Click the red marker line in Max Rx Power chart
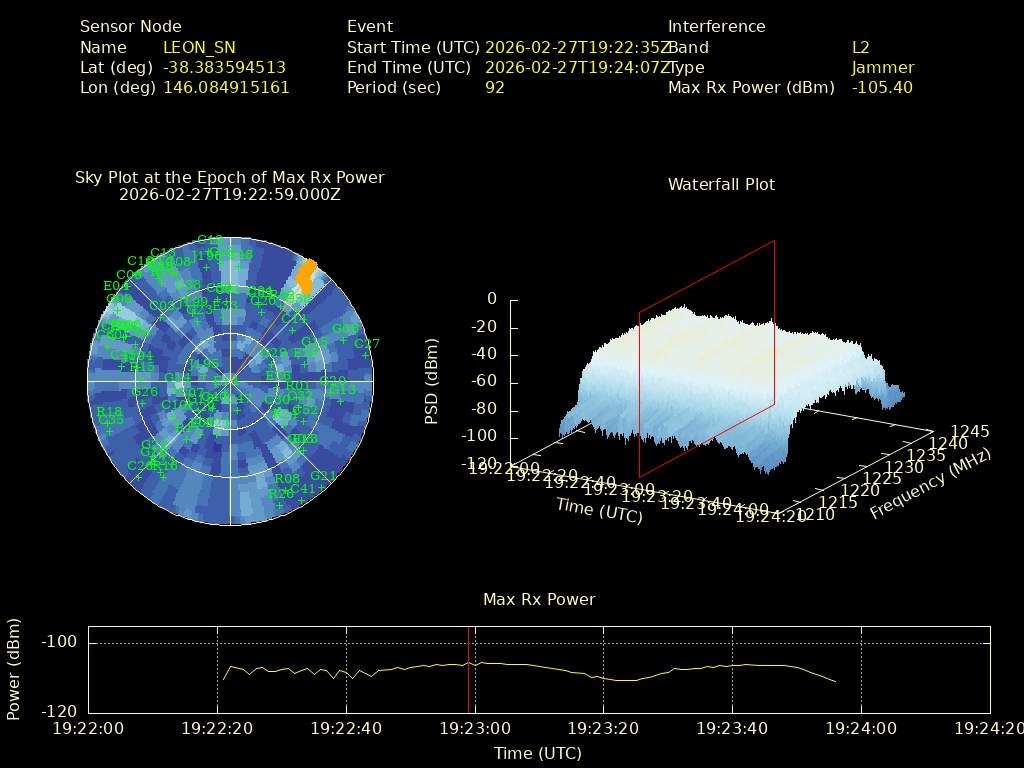This screenshot has height=768, width=1024. [469, 669]
